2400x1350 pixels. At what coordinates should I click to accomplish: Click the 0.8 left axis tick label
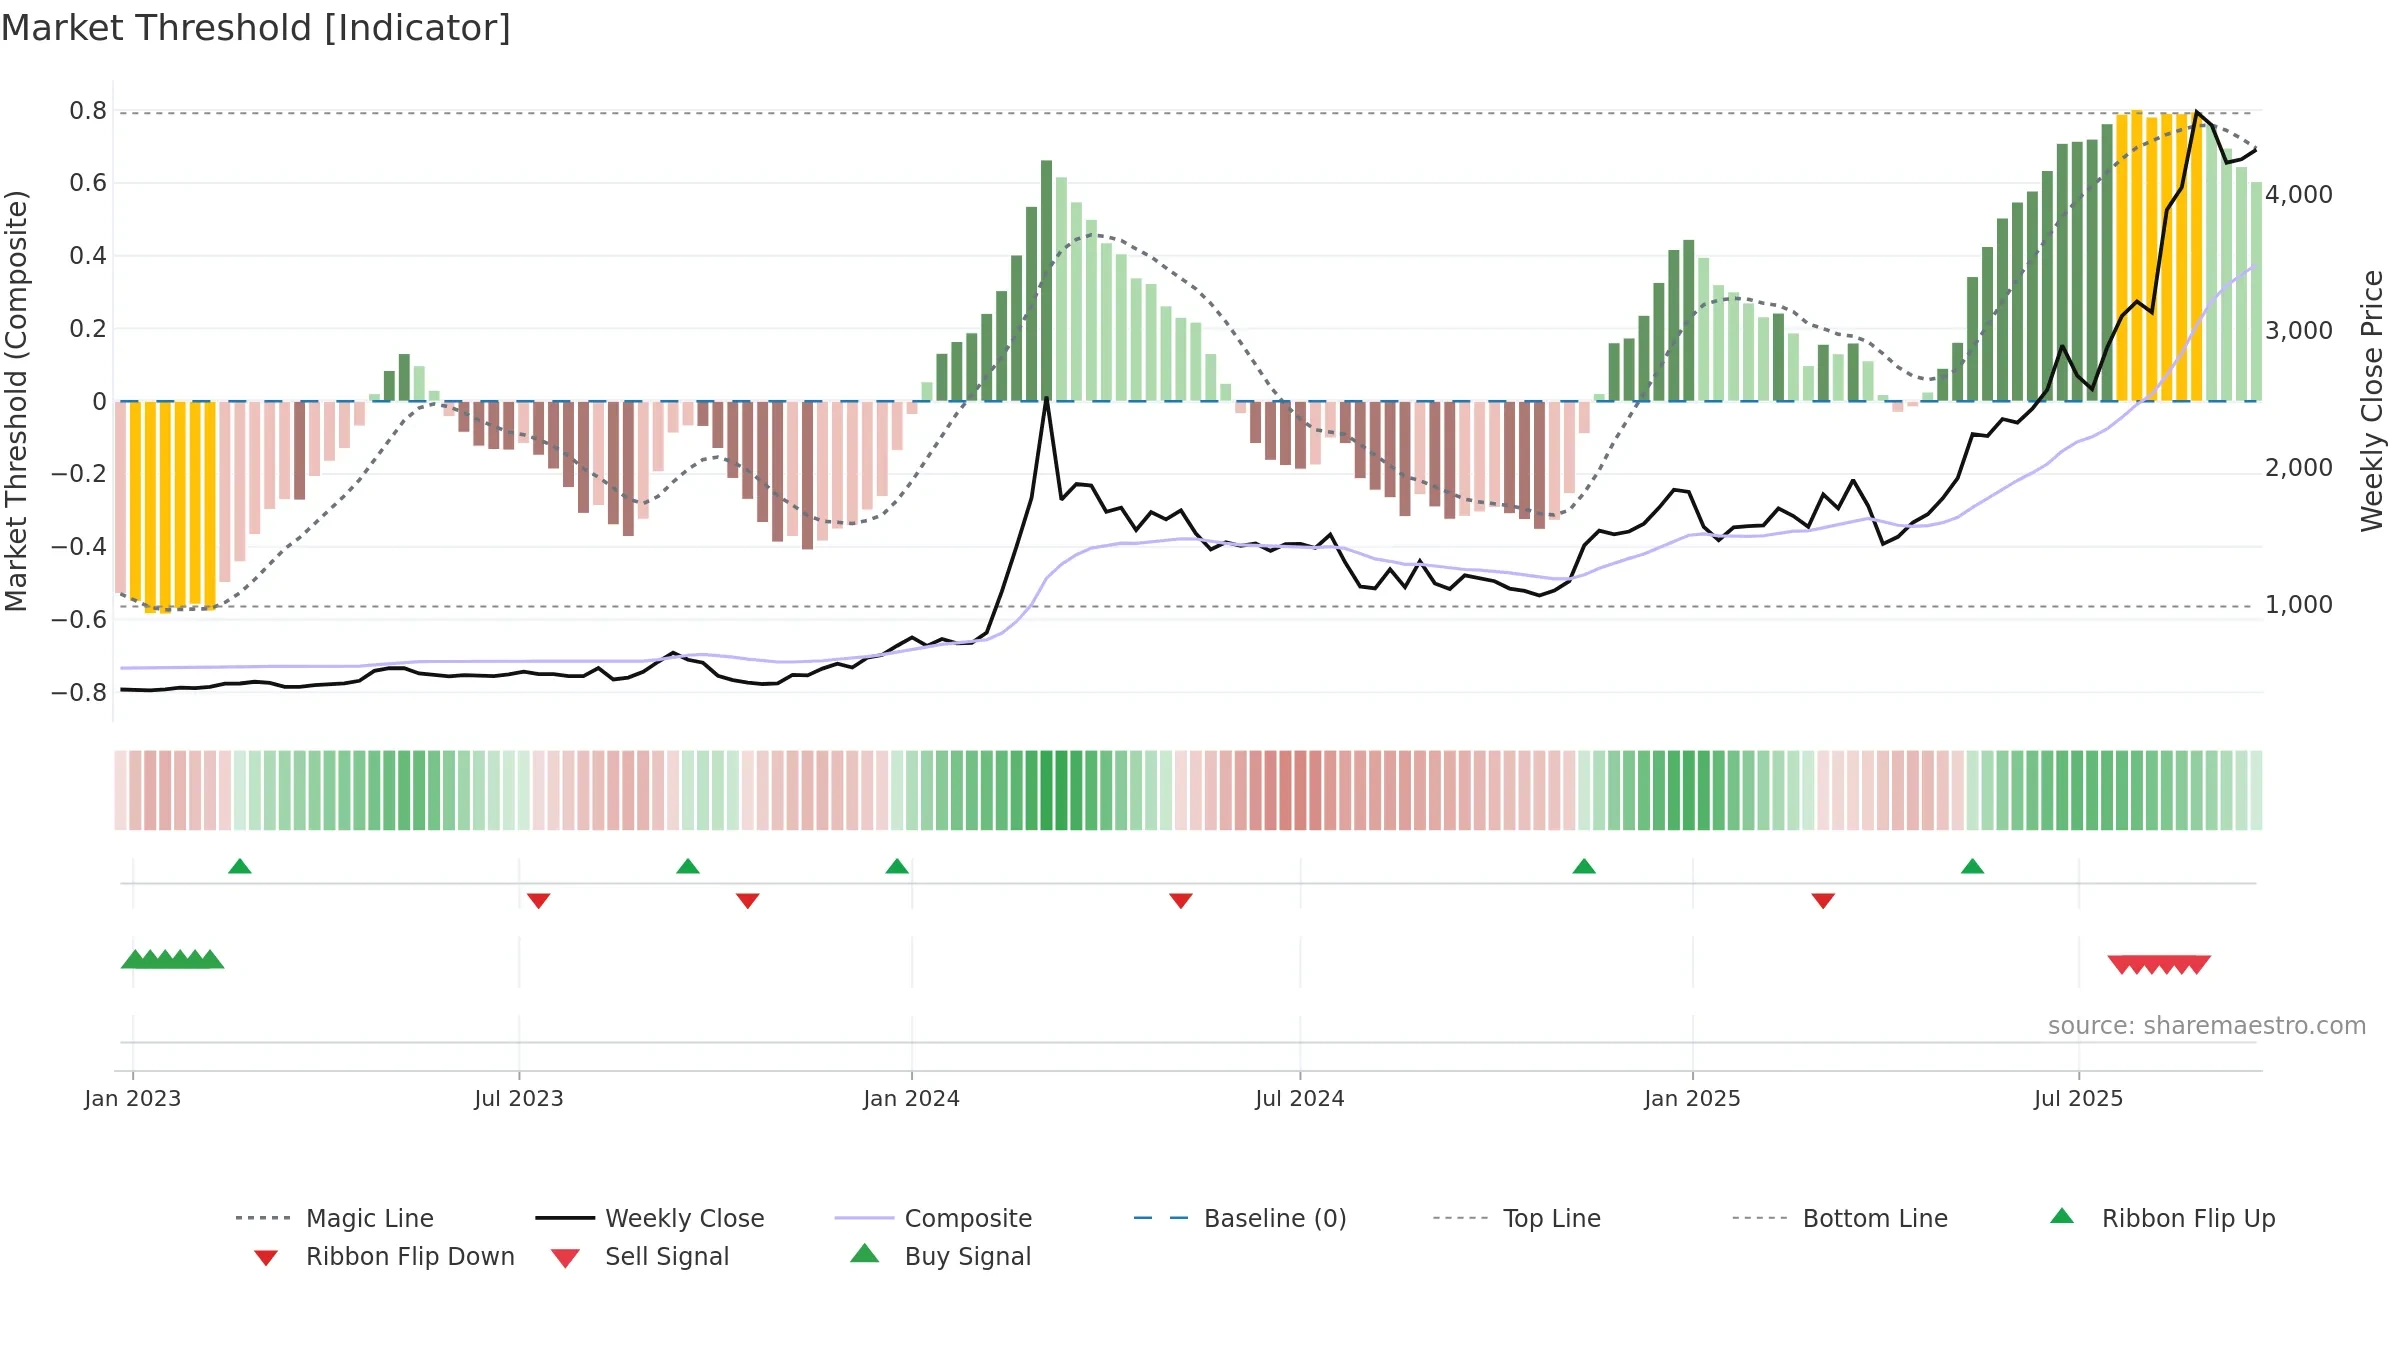tap(88, 111)
